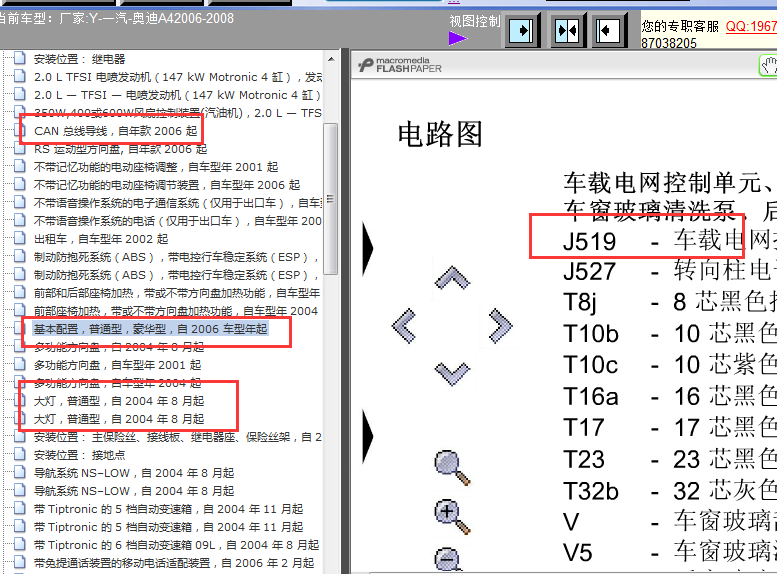Image resolution: width=777 pixels, height=574 pixels.
Task: Open '不带记忆功能的电动座椅调整' 2001 entry
Action: [156, 167]
